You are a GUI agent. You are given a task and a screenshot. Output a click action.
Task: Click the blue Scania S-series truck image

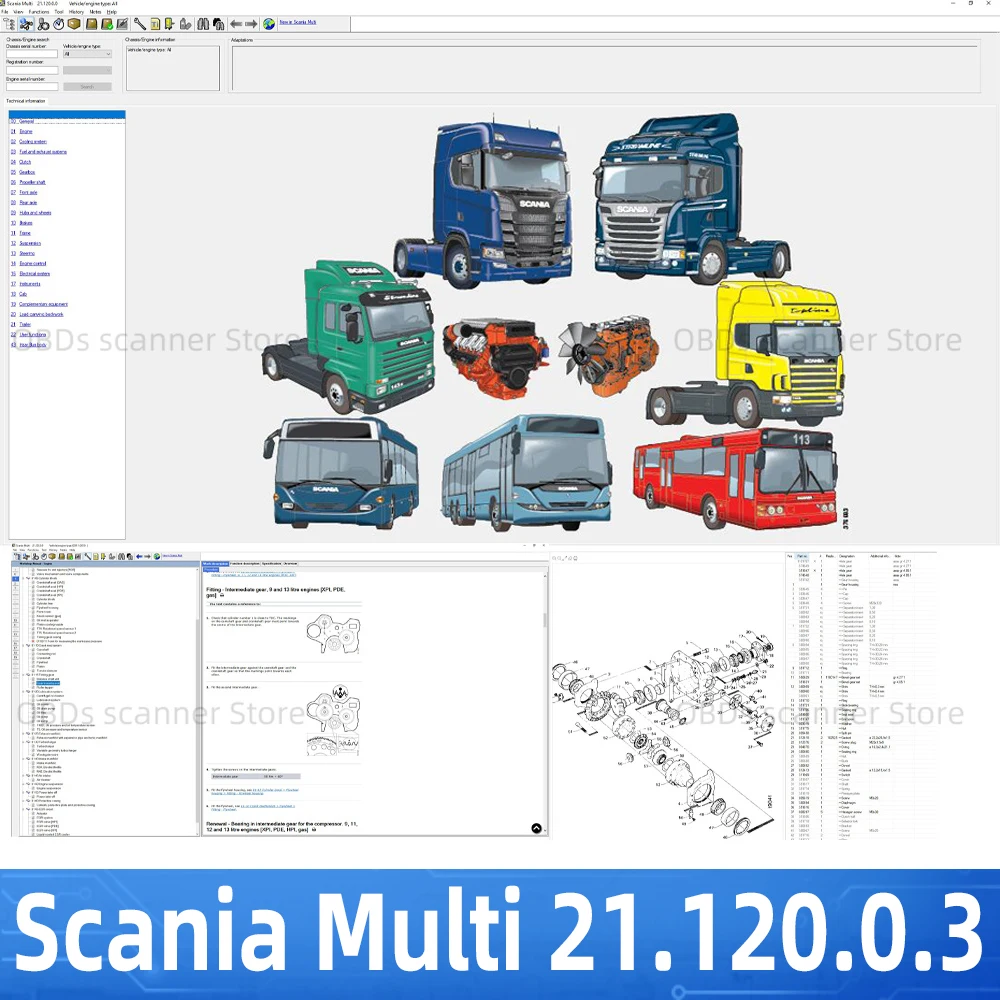pos(483,204)
